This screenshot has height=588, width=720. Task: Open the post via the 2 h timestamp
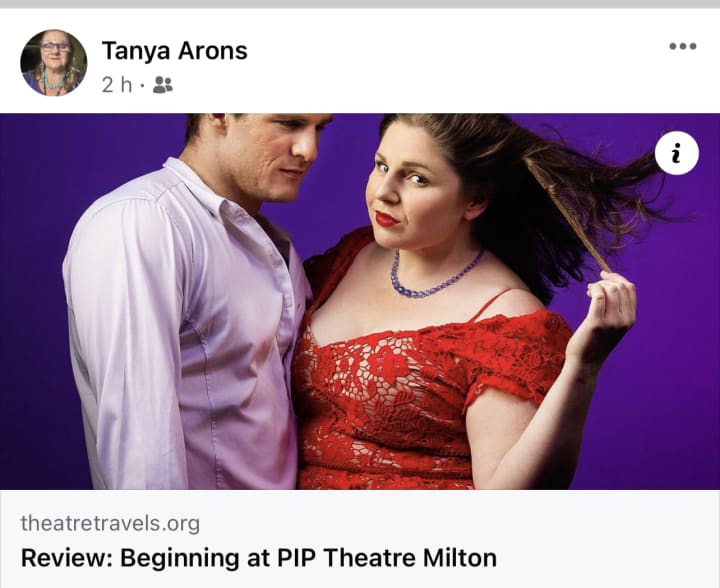click(117, 85)
